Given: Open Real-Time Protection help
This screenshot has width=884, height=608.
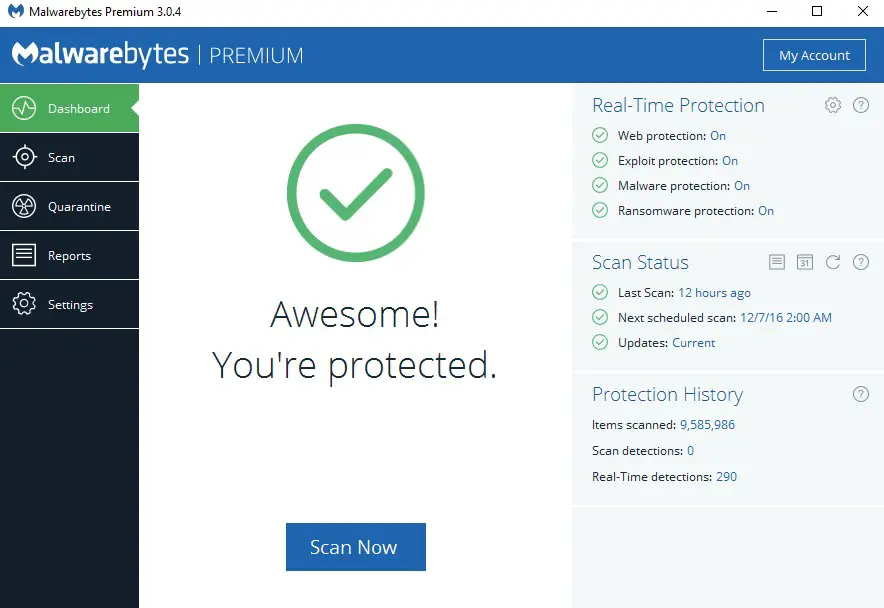Looking at the screenshot, I should [861, 105].
